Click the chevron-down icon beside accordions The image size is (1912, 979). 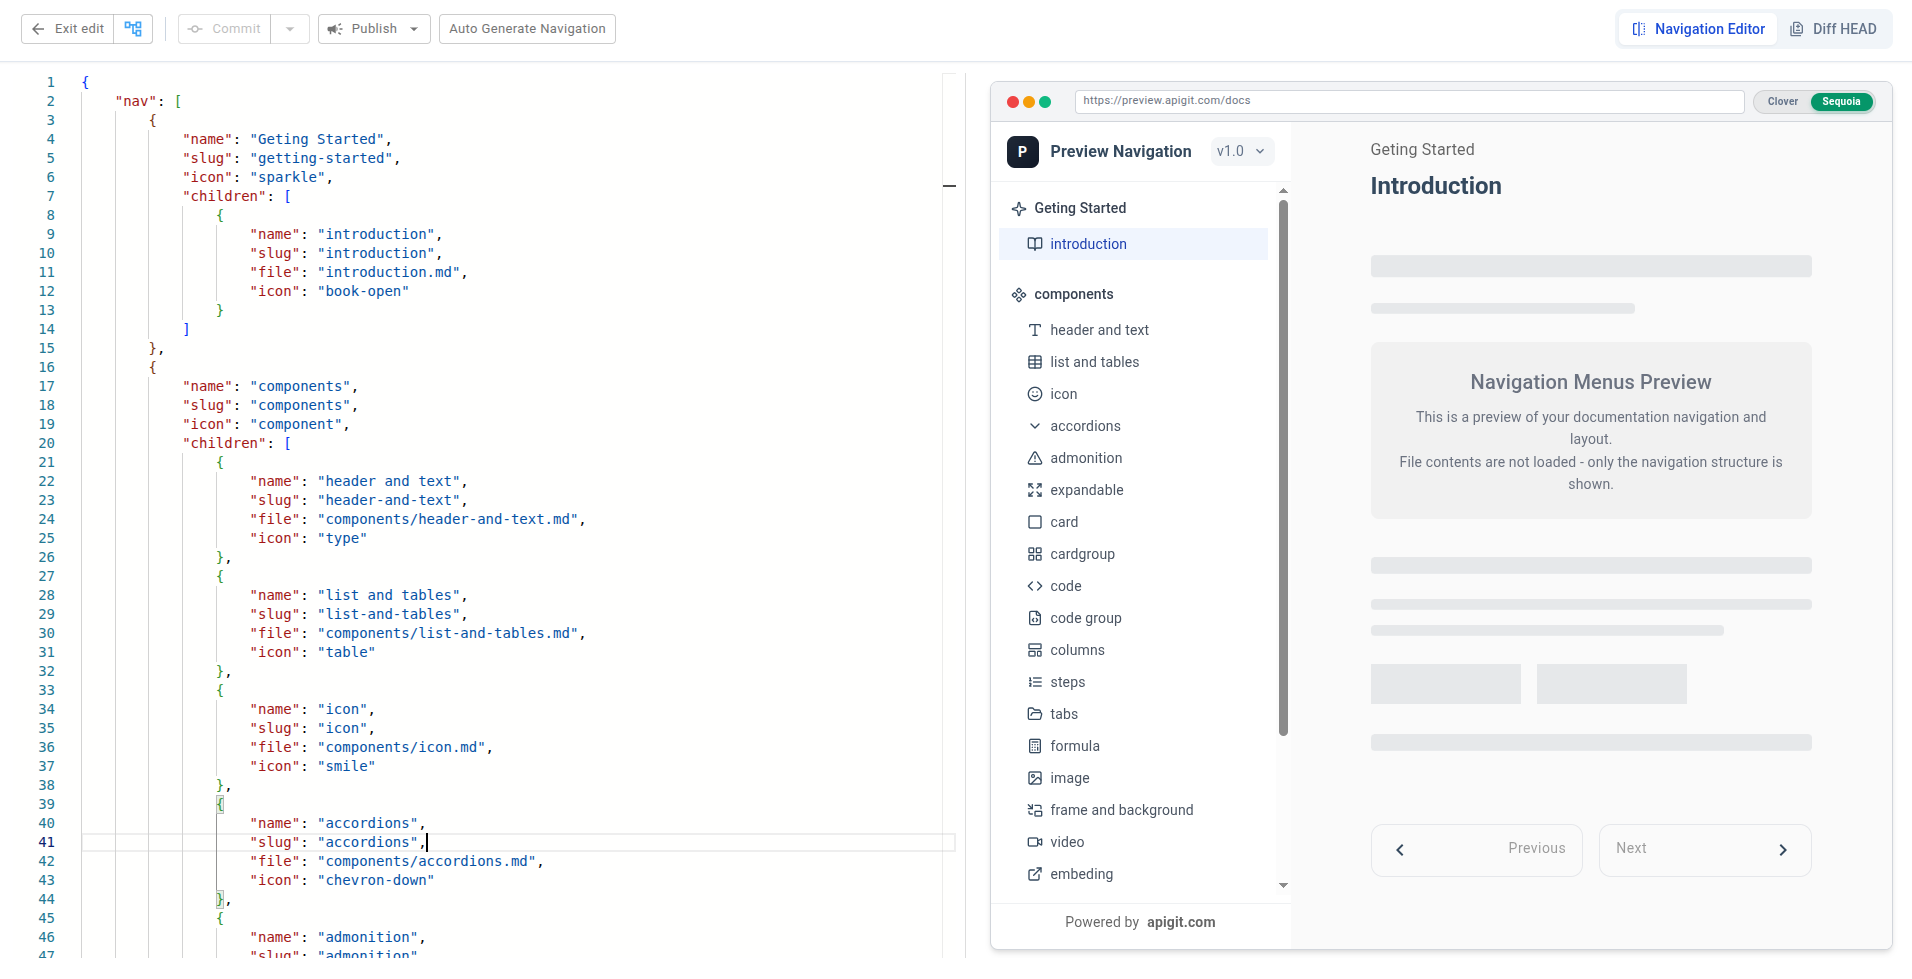pyautogui.click(x=1035, y=426)
